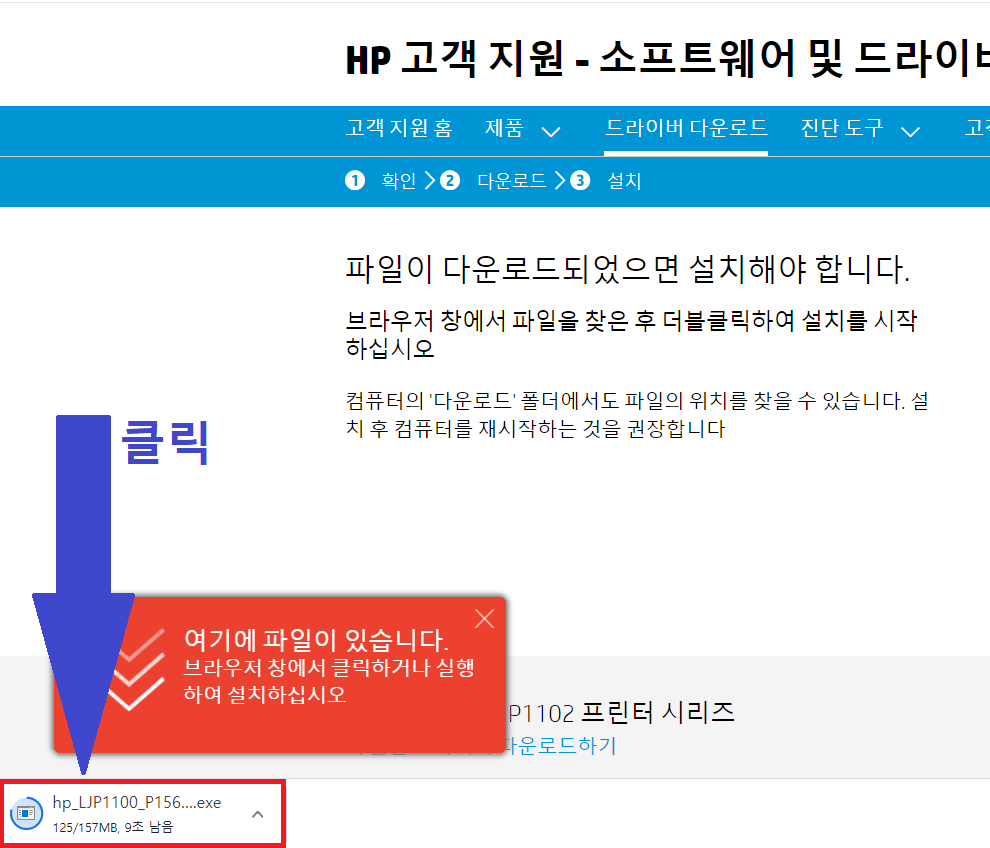
Task: Open the downloaded hp_LJP1100_P156....exe file
Action: pos(136,803)
